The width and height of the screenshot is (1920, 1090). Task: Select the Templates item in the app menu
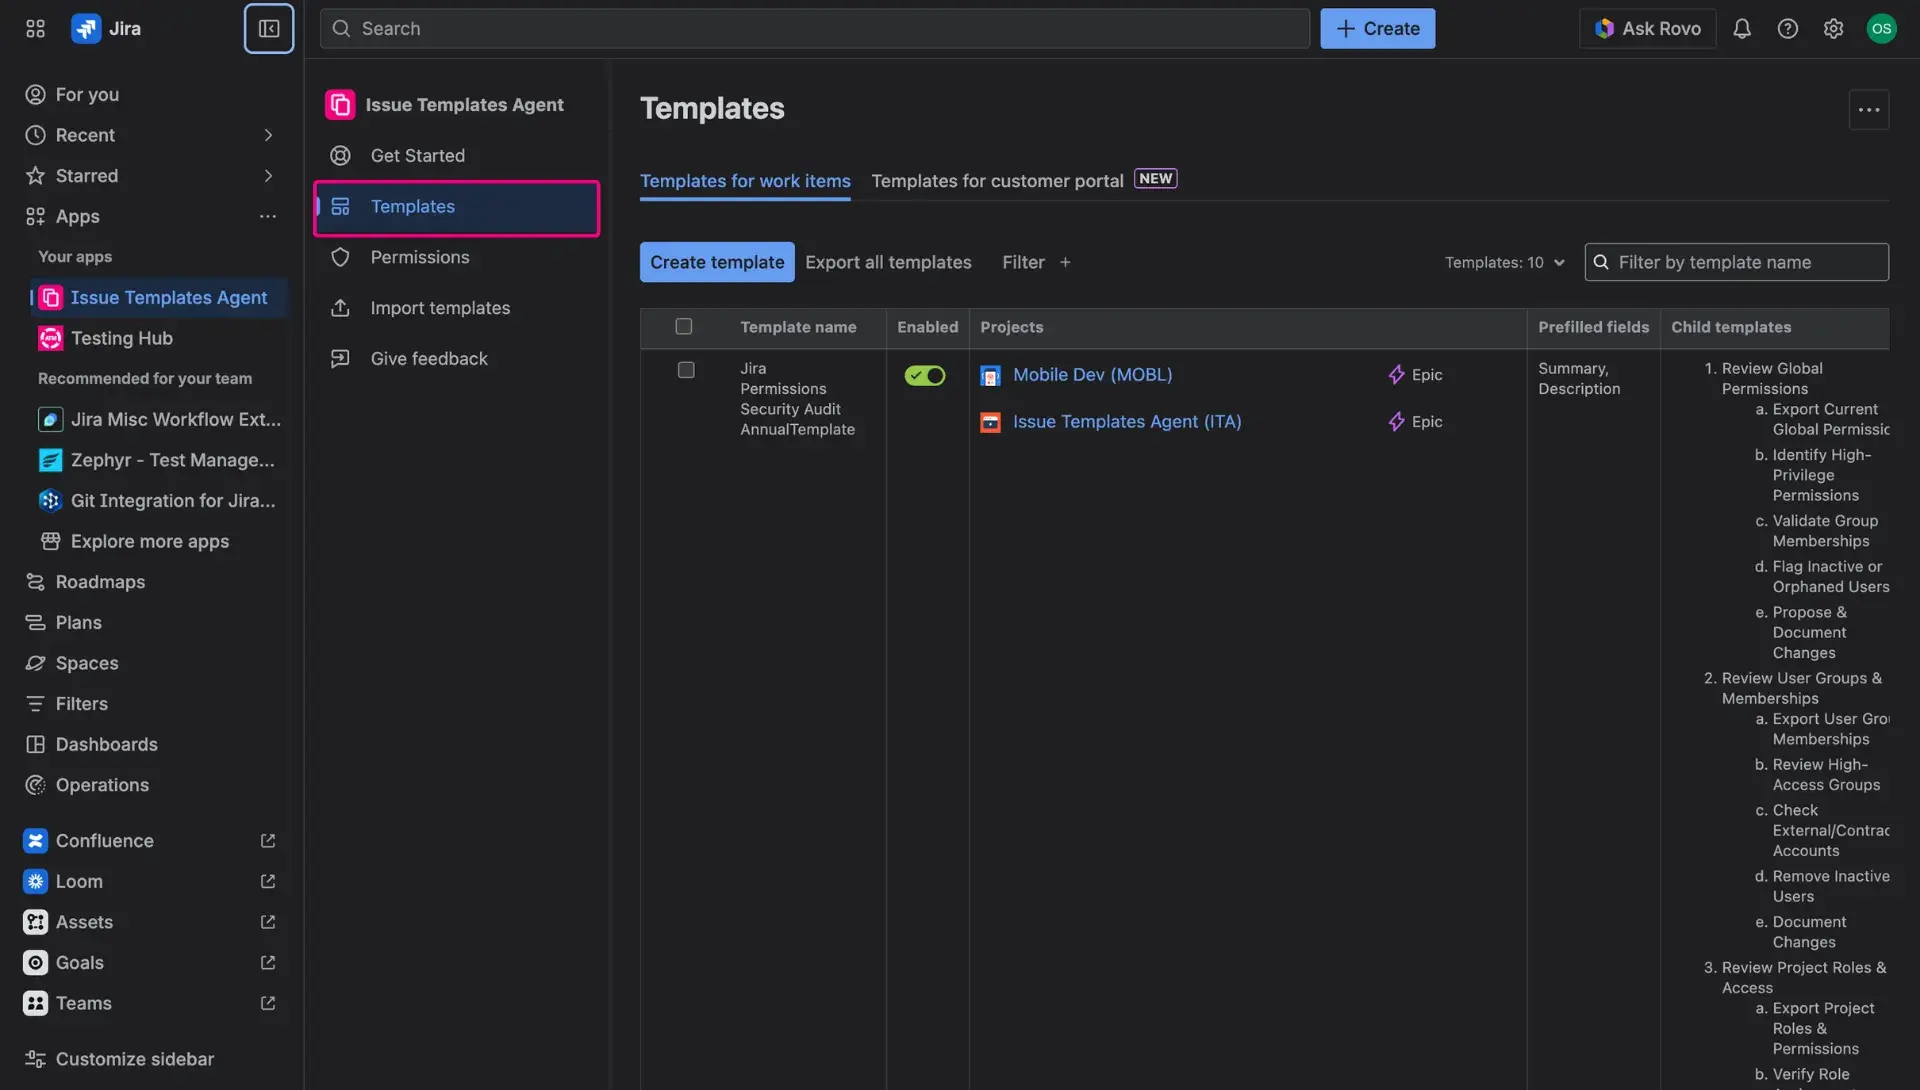[412, 207]
